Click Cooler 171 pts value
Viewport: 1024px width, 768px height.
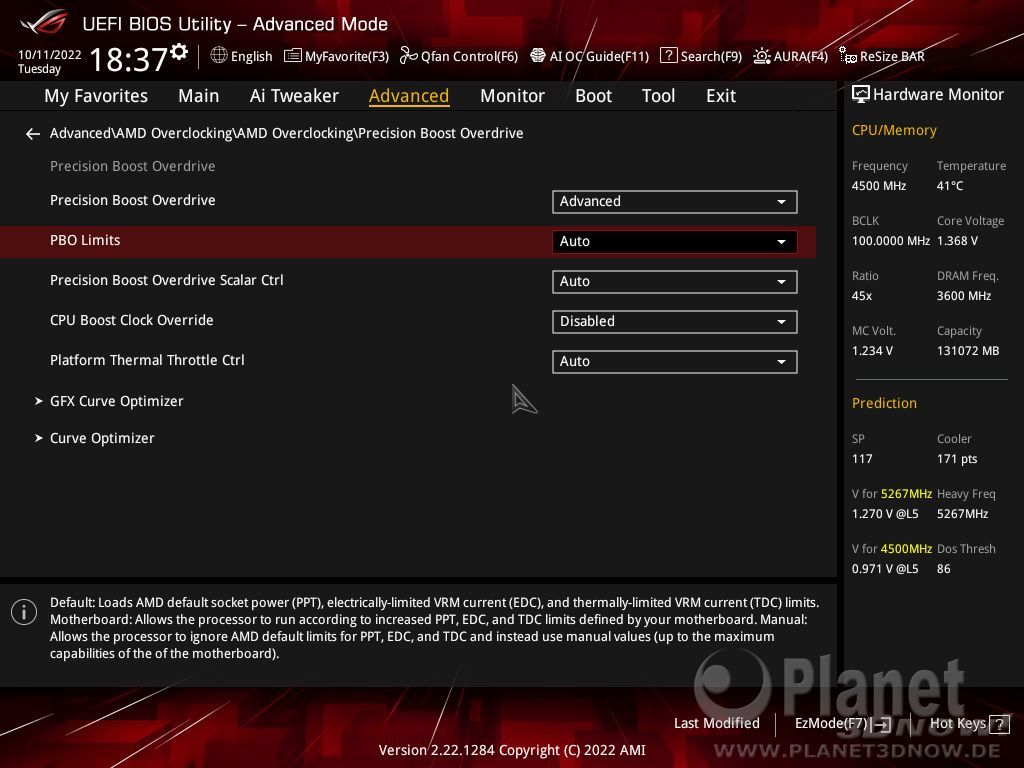pos(957,459)
